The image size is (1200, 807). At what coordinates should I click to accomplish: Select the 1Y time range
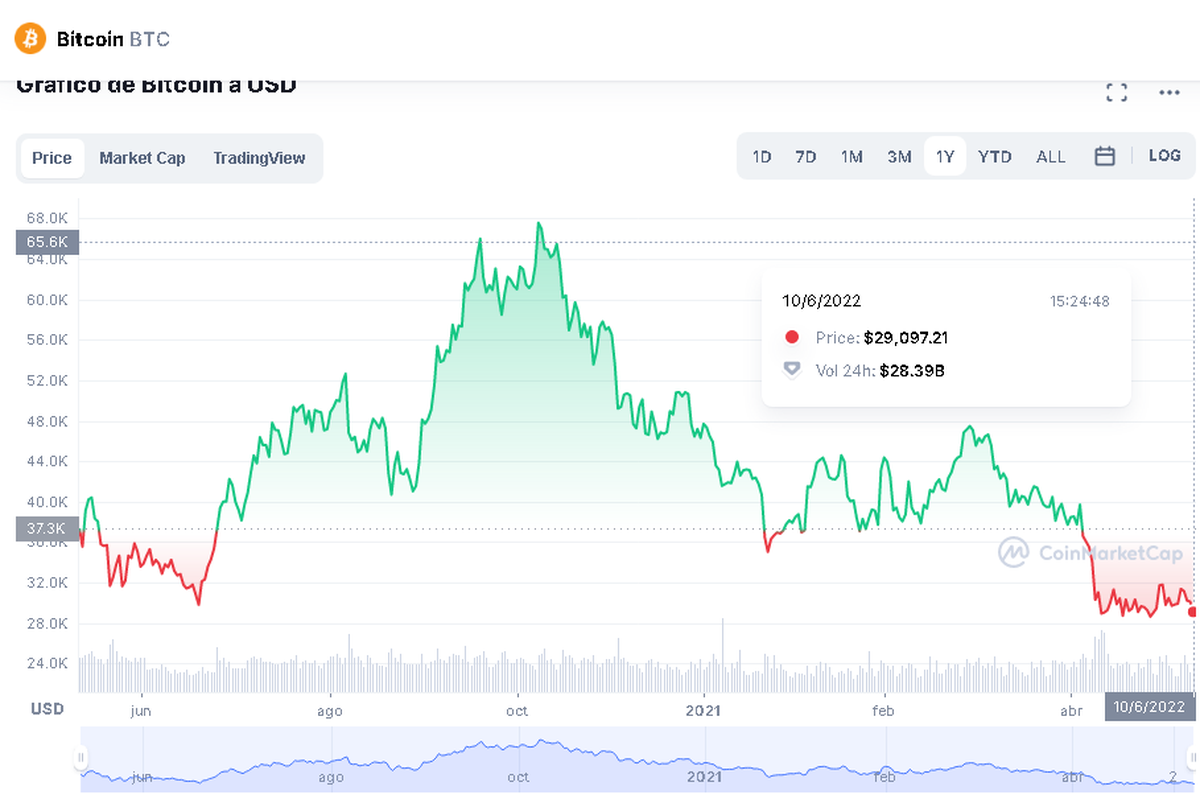point(945,157)
